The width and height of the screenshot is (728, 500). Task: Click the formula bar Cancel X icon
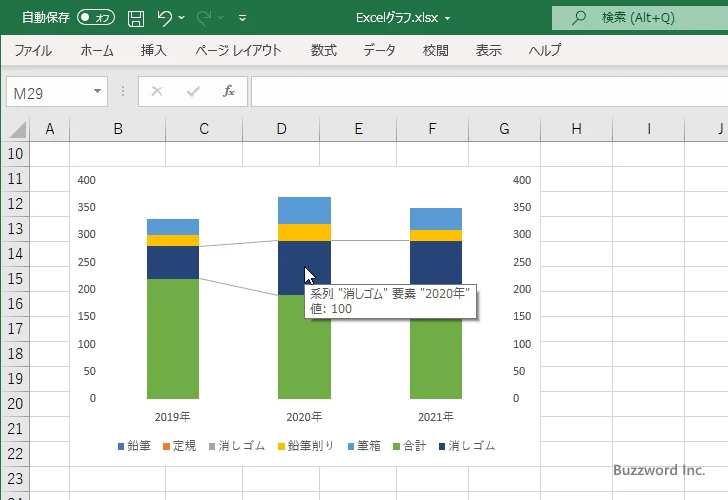(x=157, y=91)
